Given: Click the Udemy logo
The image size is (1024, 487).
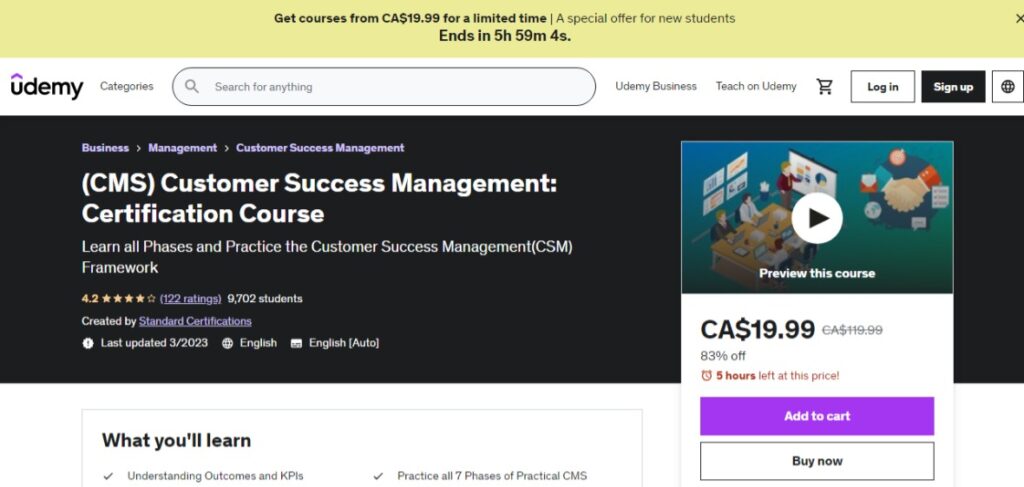Looking at the screenshot, I should pos(47,86).
